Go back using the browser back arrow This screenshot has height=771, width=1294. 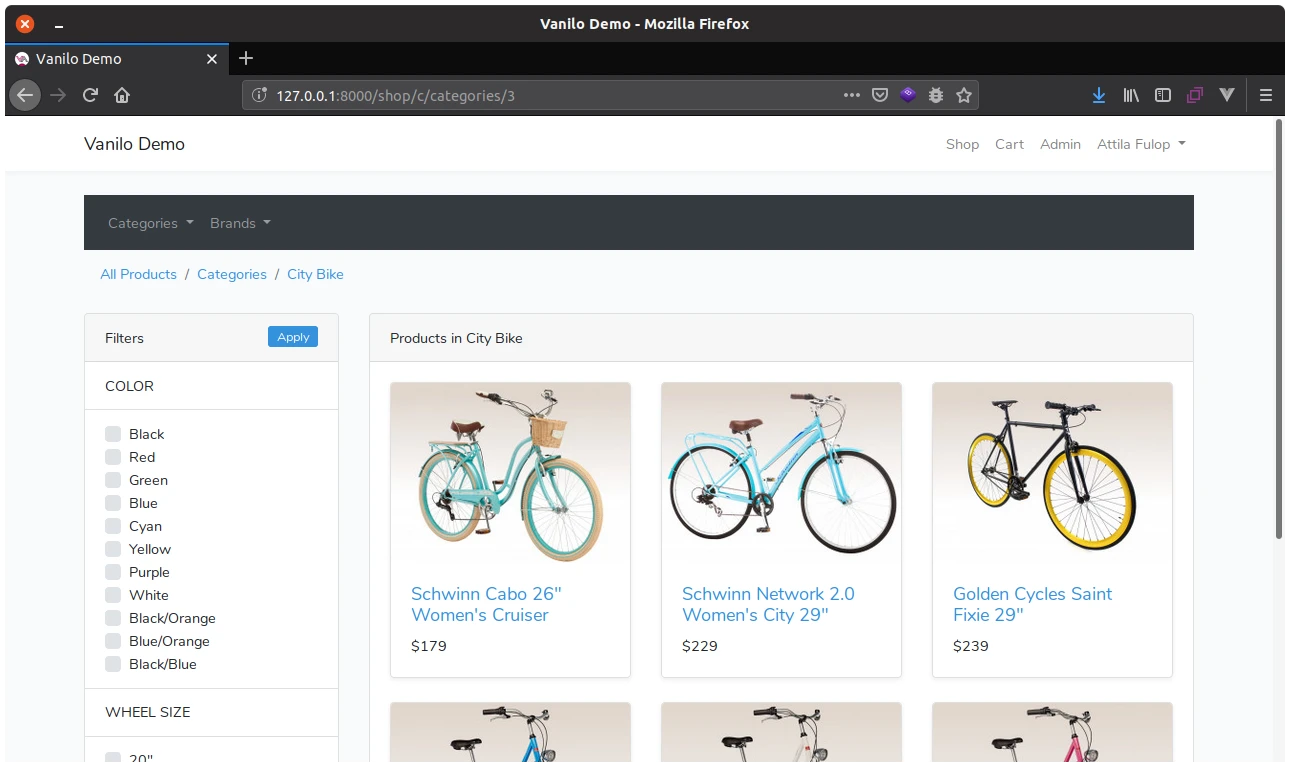pyautogui.click(x=25, y=95)
